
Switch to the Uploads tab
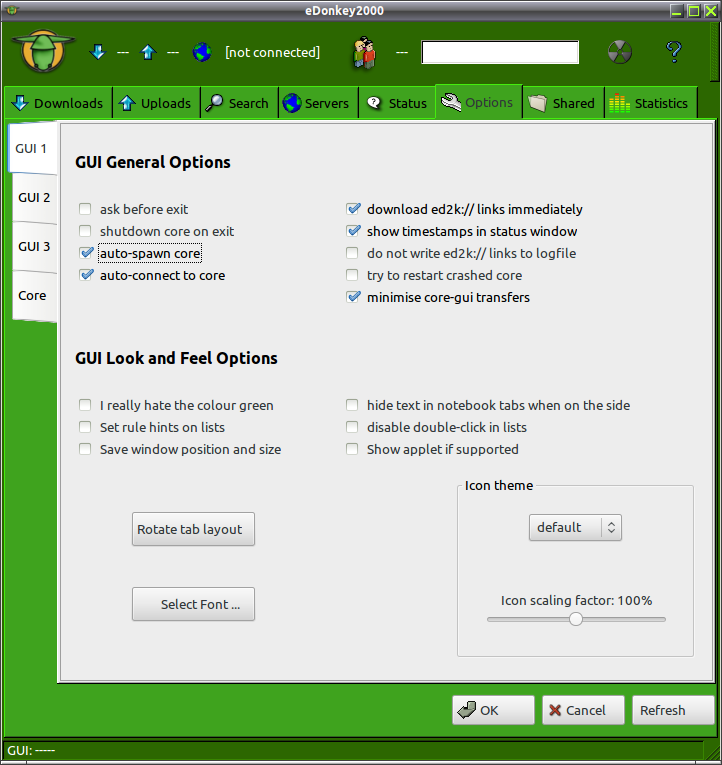point(157,103)
